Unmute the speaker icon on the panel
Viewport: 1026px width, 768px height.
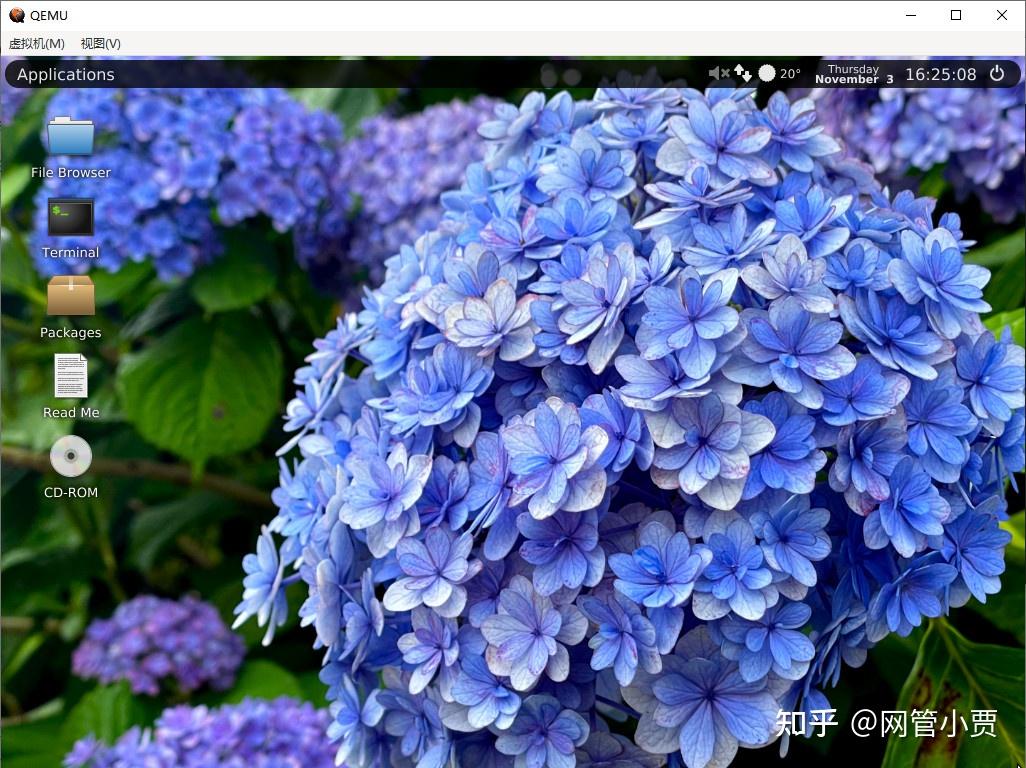717,73
